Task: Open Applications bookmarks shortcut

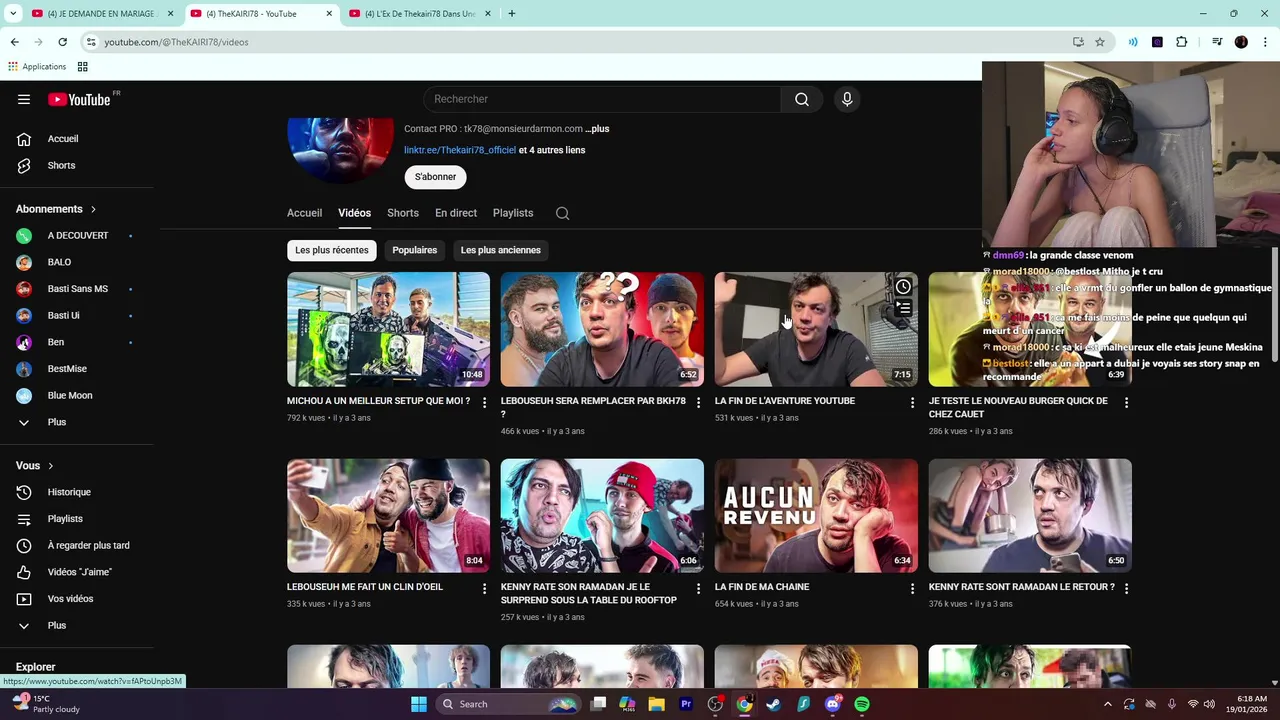Action: (x=37, y=67)
